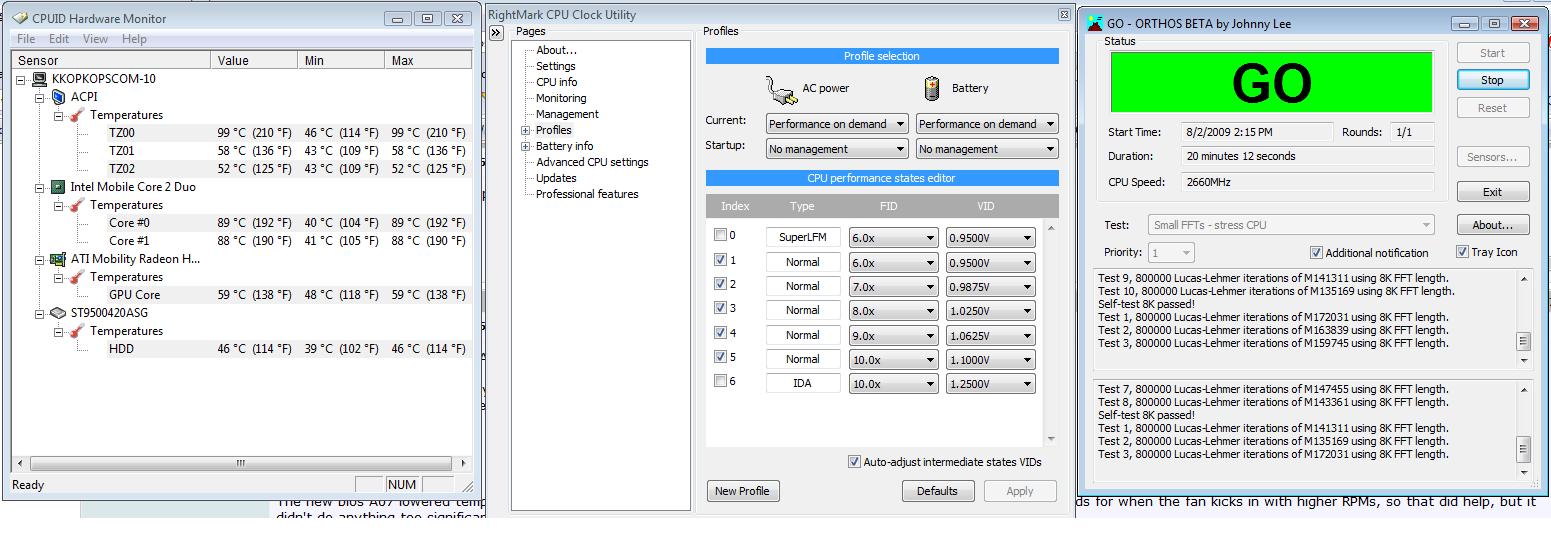Click the Defaults button
This screenshot has height=540, width=1551.
(937, 491)
